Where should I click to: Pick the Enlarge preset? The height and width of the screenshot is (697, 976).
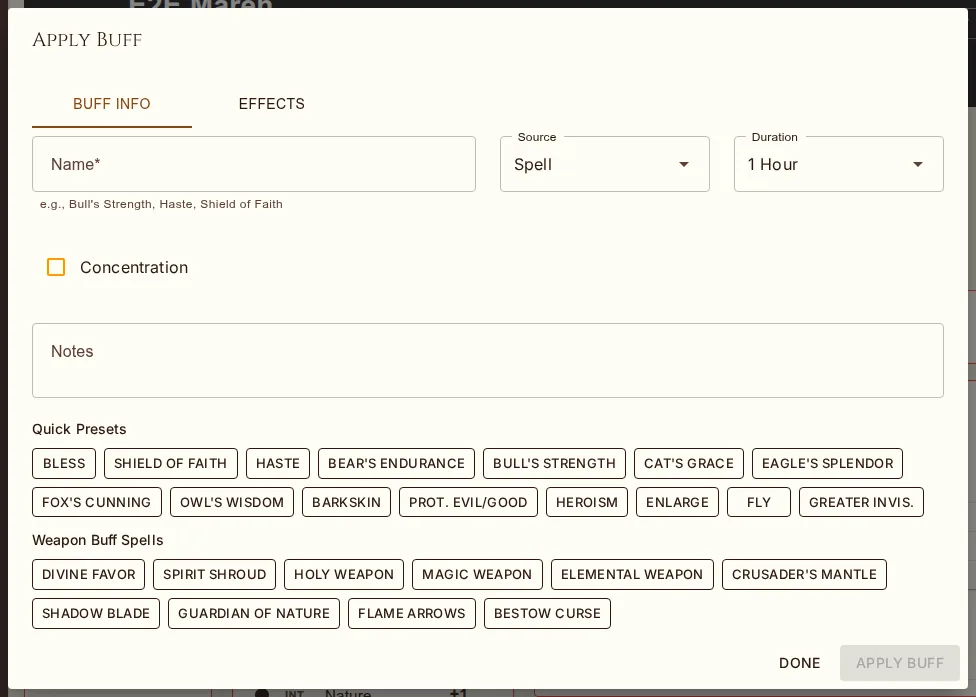coord(677,502)
